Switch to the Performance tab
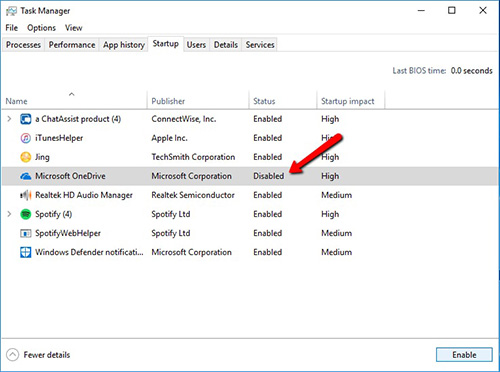This screenshot has height=372, width=500. point(72,45)
